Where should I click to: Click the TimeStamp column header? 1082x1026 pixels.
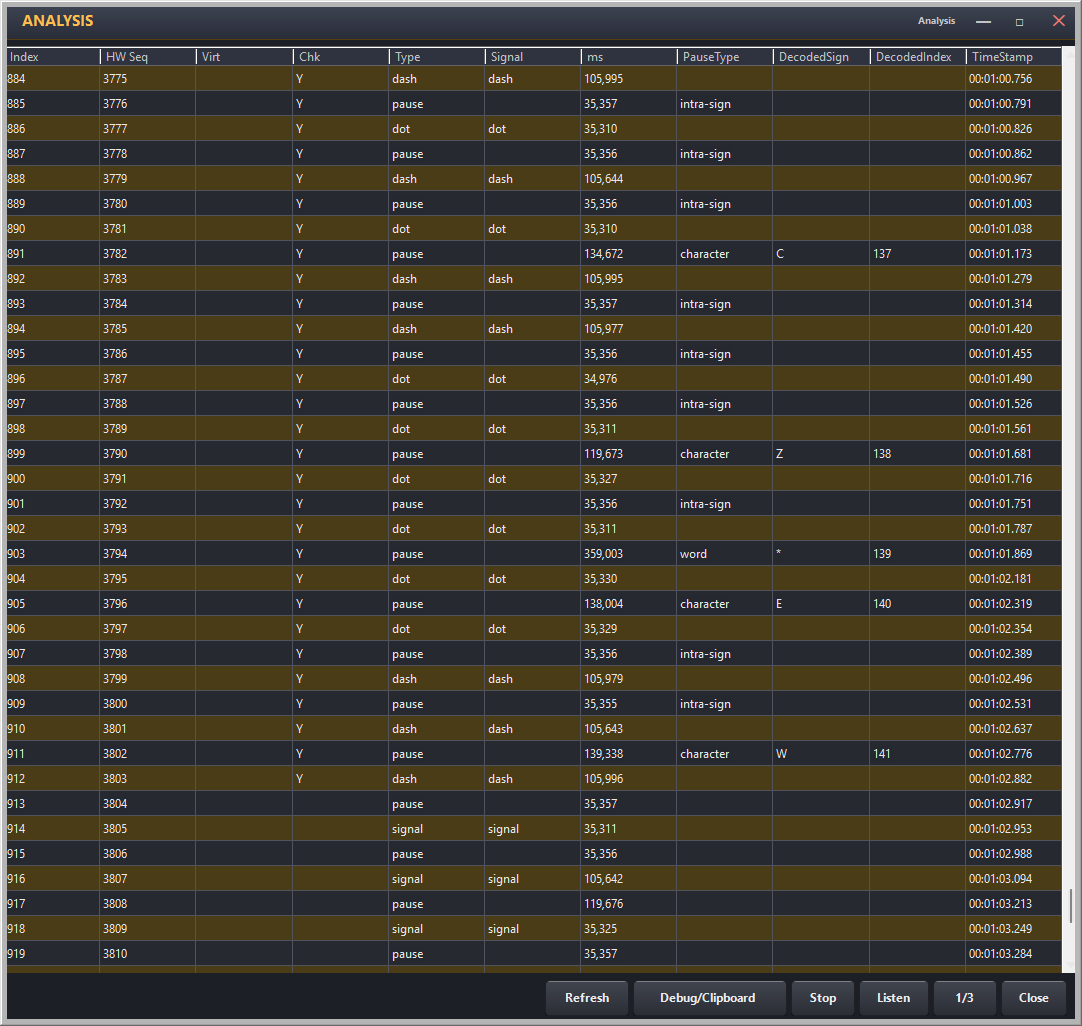click(x=1014, y=57)
